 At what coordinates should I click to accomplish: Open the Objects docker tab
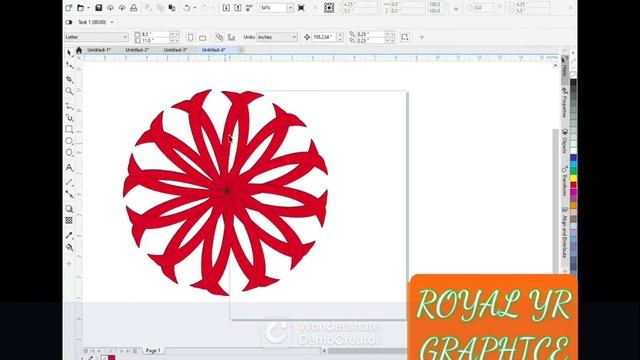click(564, 140)
